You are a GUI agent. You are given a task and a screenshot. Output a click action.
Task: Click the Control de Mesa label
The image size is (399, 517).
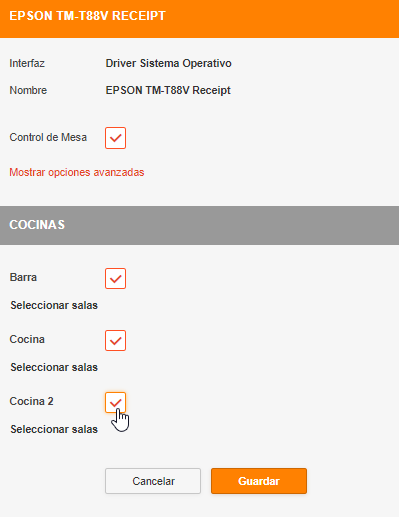coord(48,137)
